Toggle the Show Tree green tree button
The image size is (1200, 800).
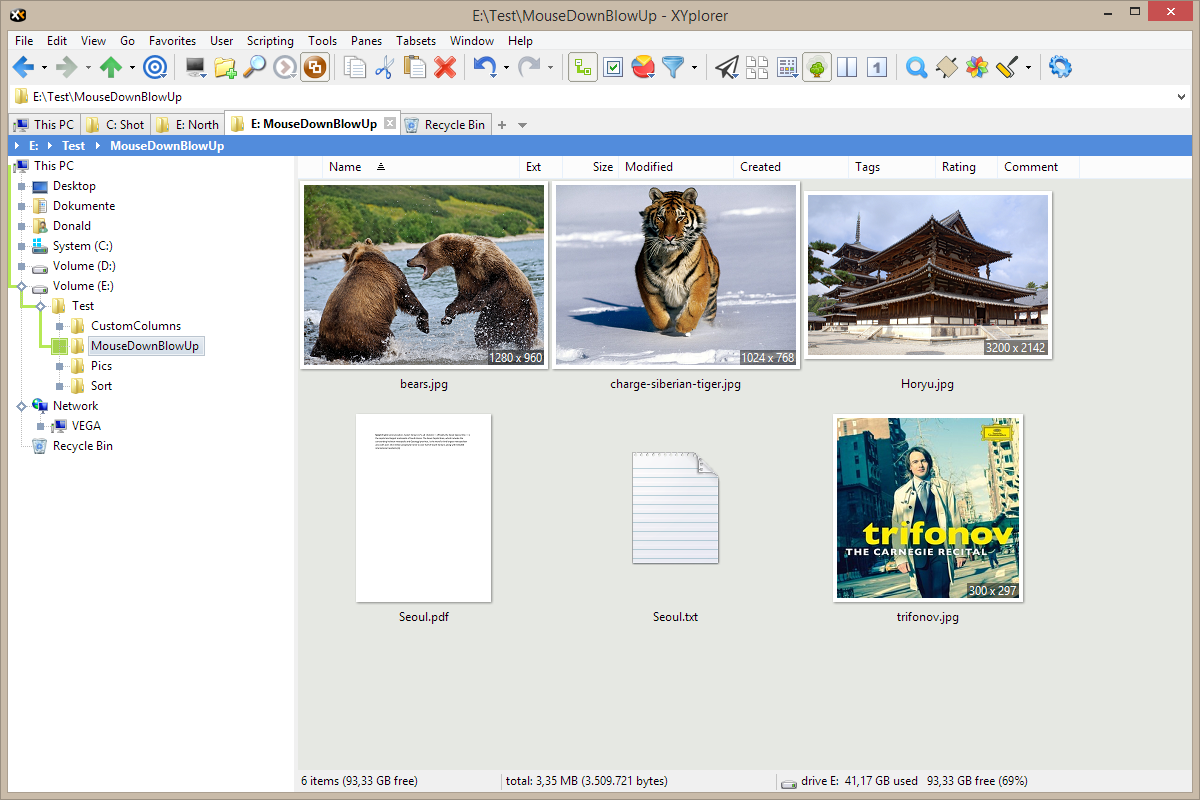tap(817, 68)
